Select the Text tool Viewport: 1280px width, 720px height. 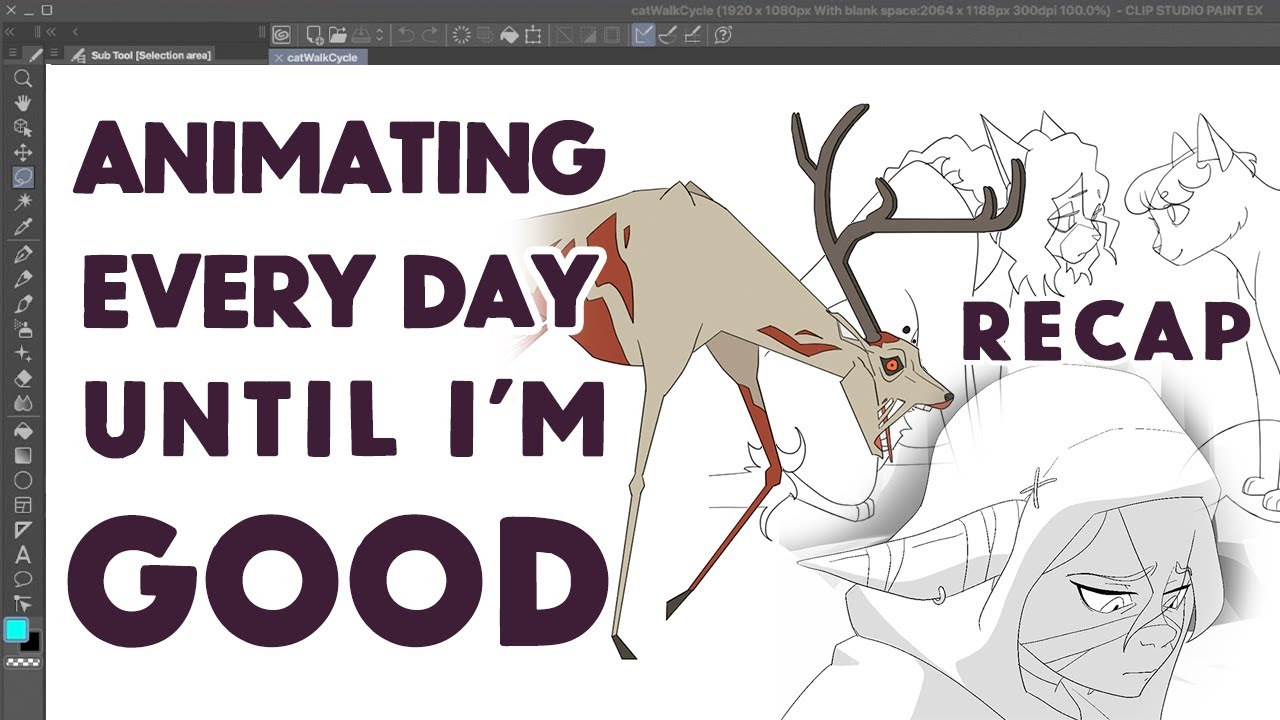tap(22, 555)
